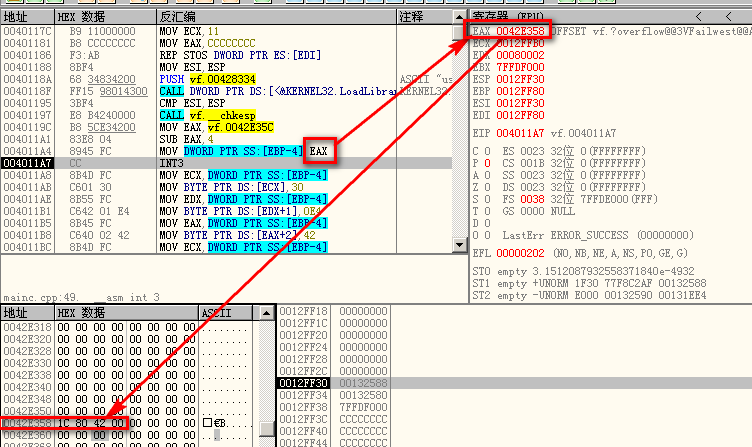This screenshot has height=447, width=752.
Task: Click the 注释 column header
Action: (x=411, y=18)
